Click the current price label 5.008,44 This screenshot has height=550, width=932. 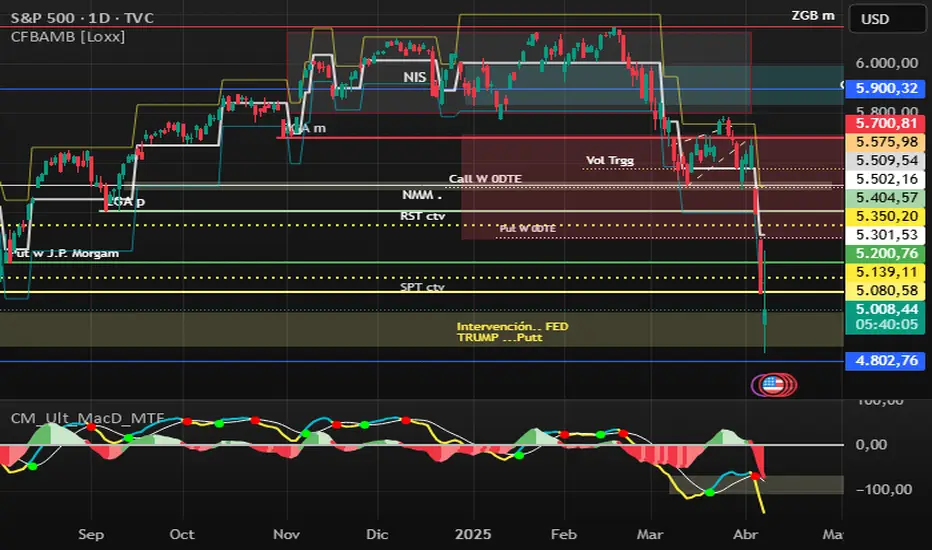click(x=886, y=309)
